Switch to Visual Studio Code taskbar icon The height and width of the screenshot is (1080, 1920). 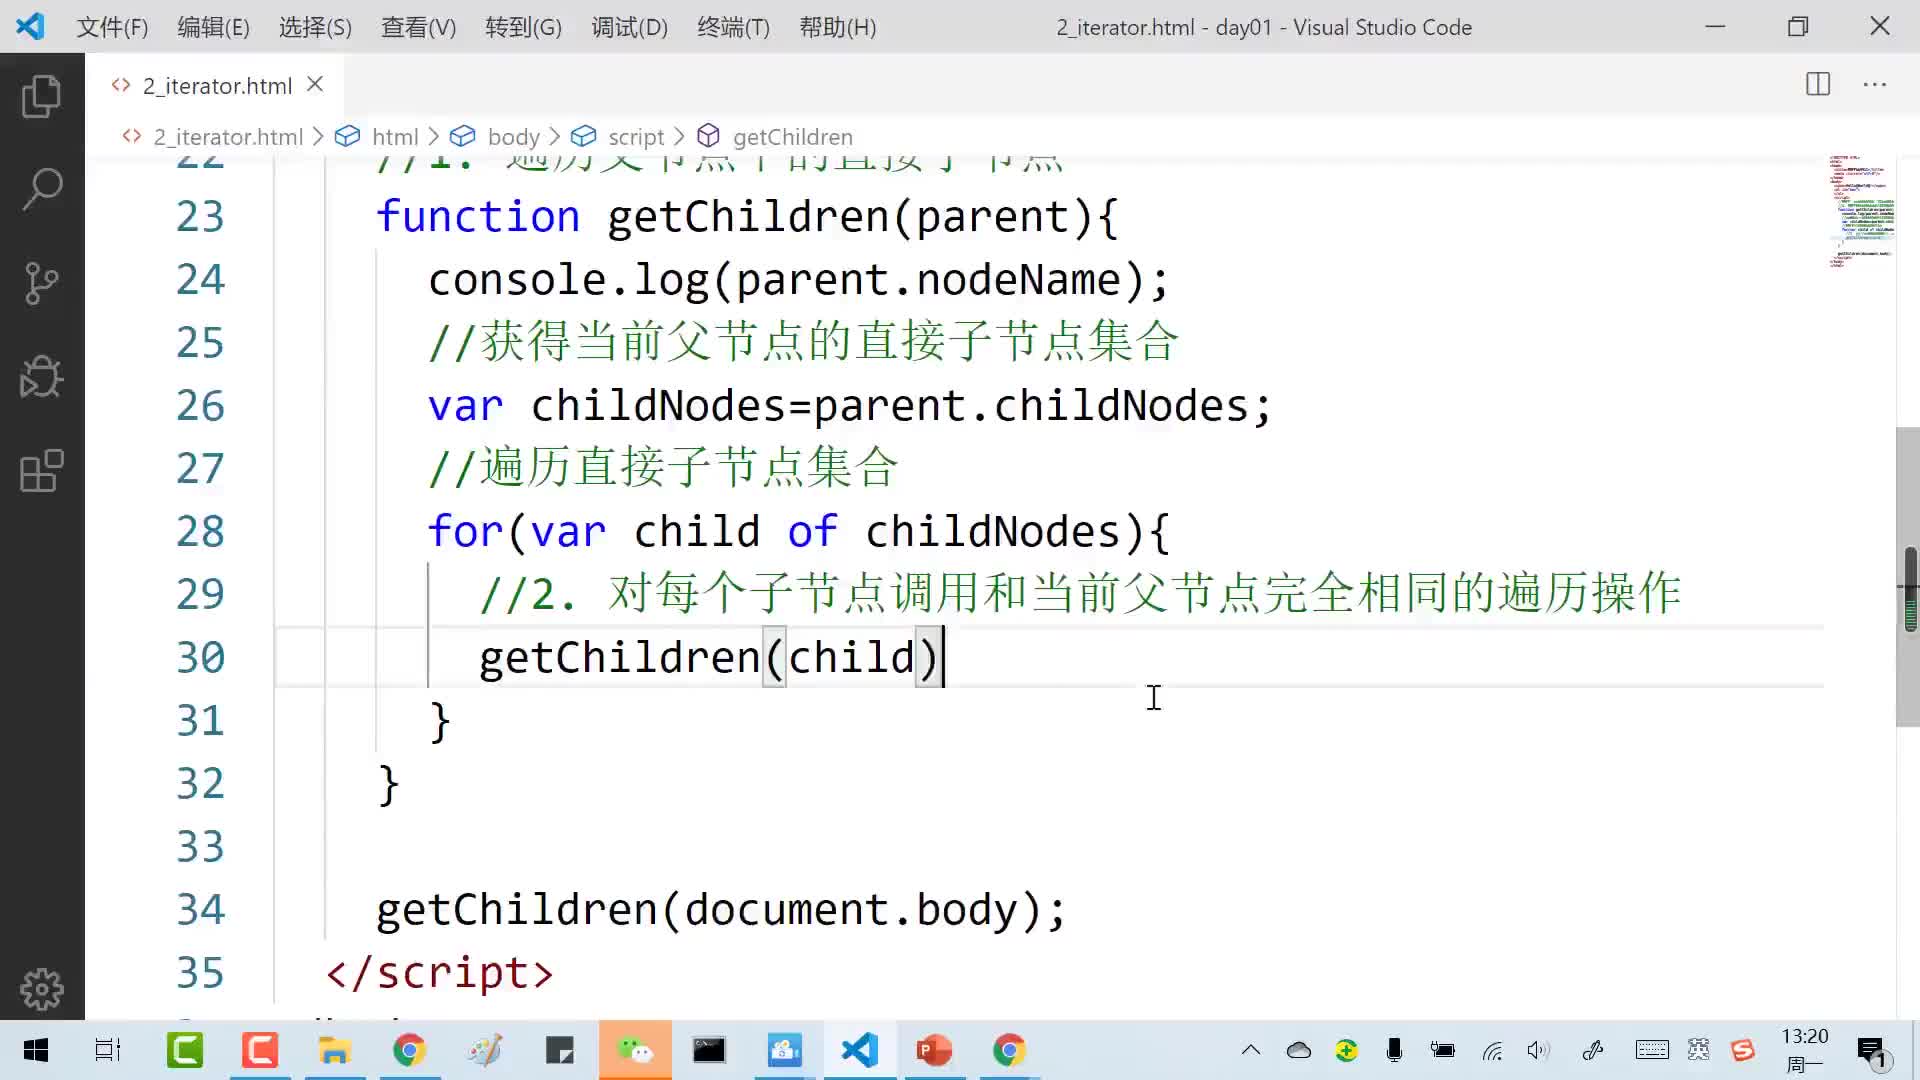click(859, 1050)
